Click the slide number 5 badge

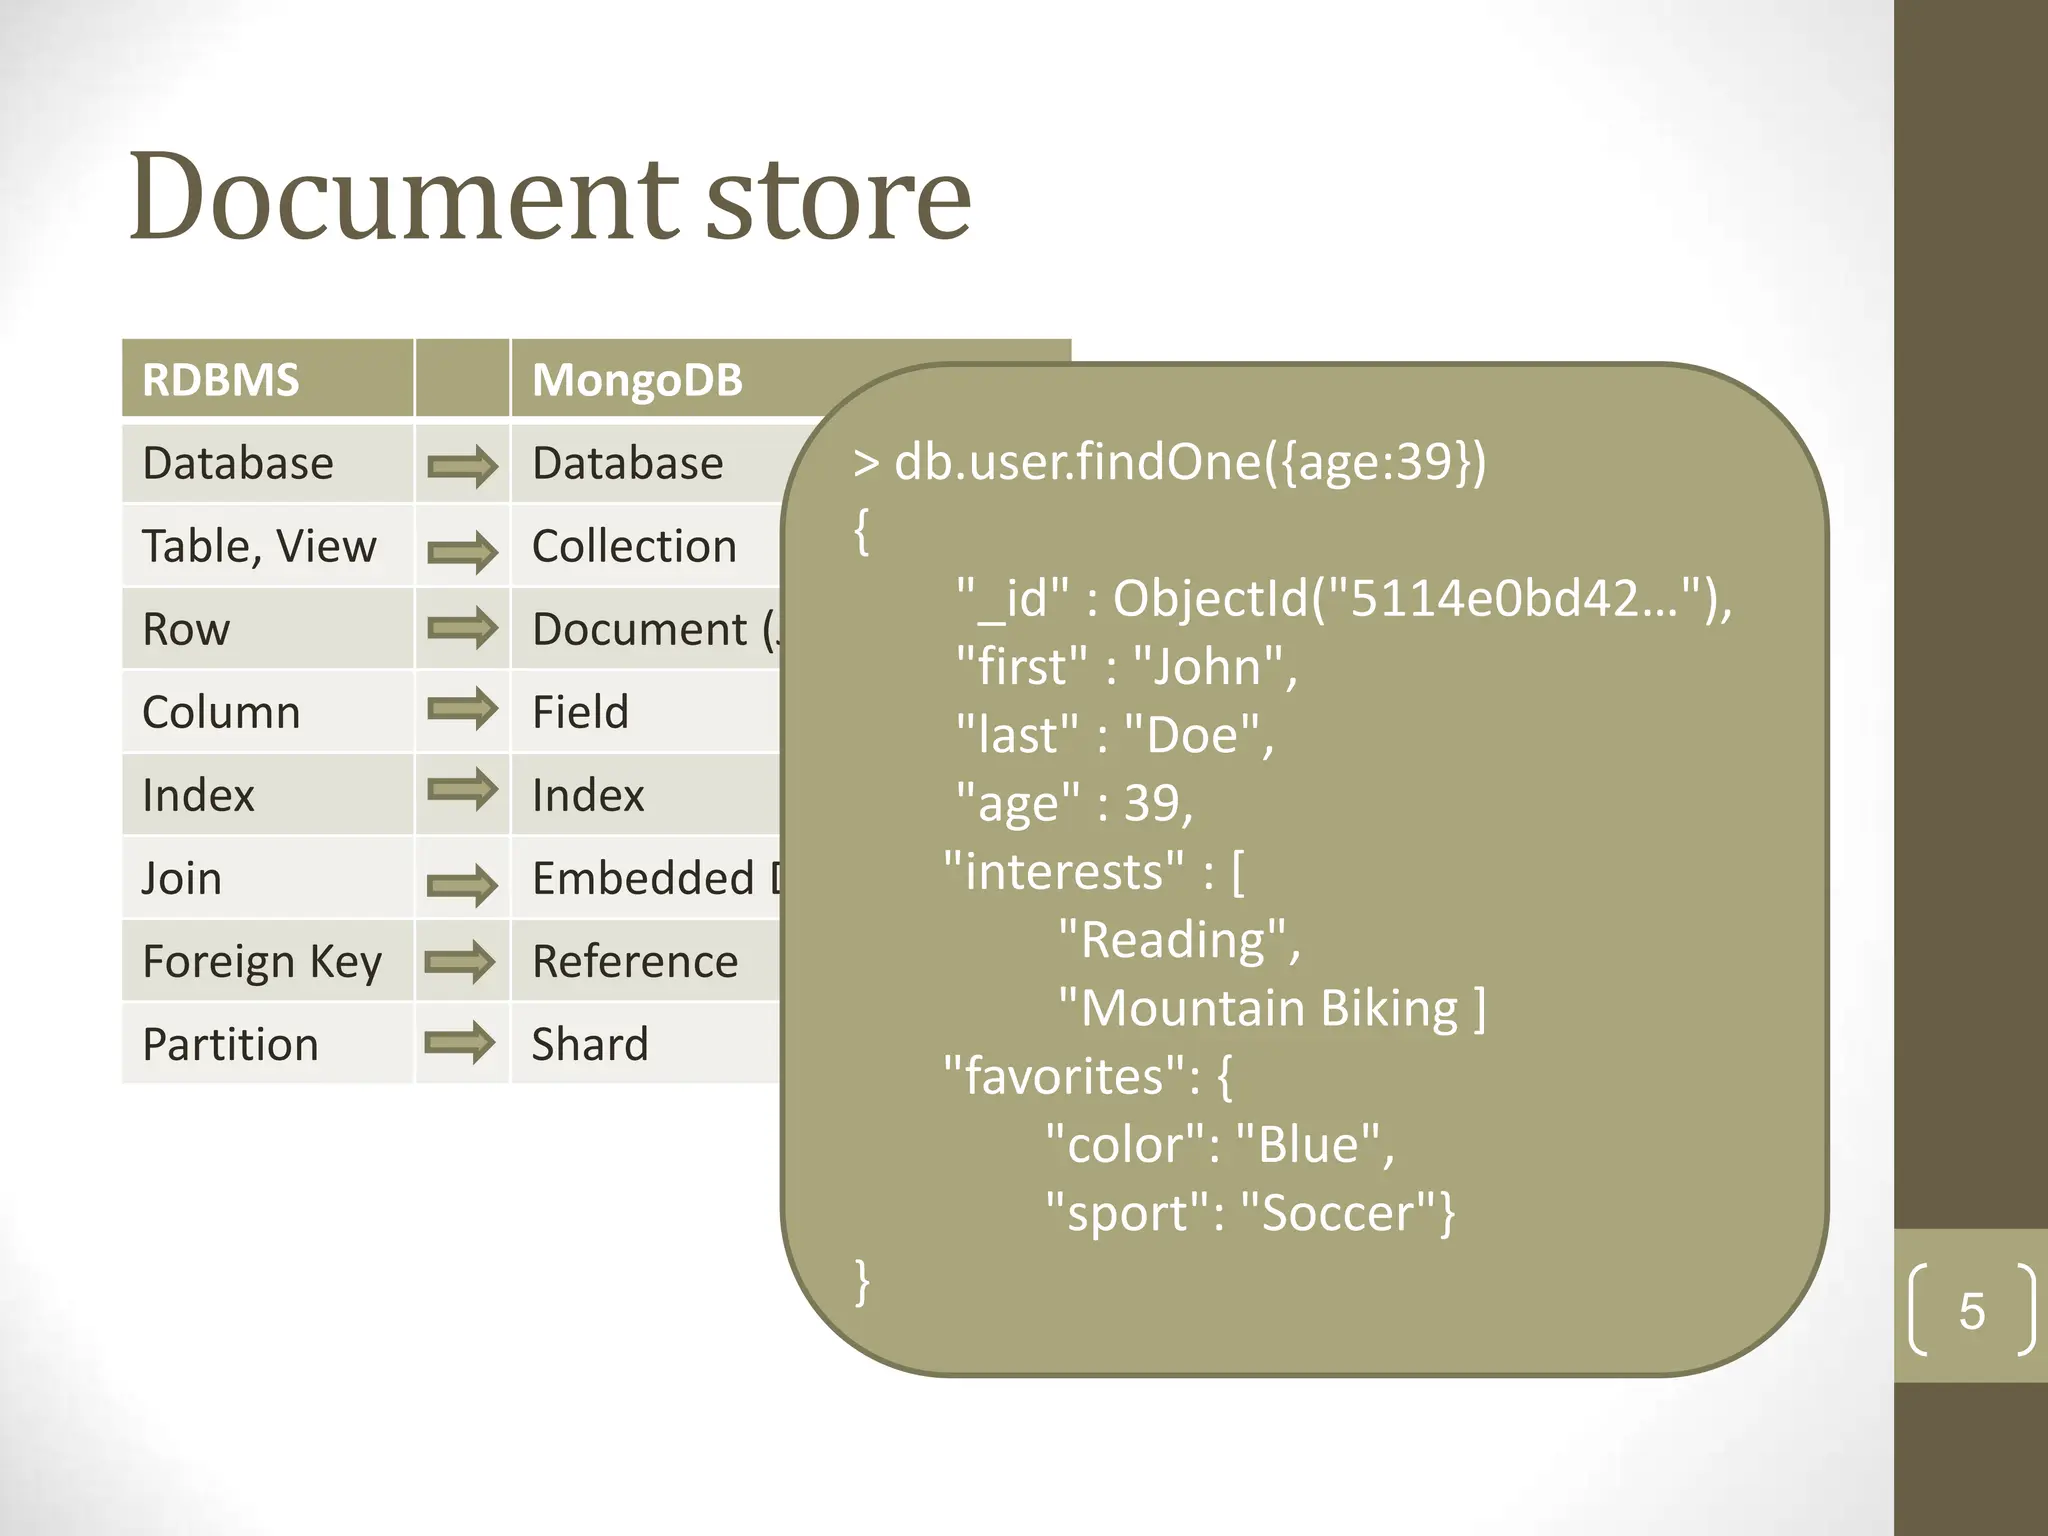(1970, 1310)
